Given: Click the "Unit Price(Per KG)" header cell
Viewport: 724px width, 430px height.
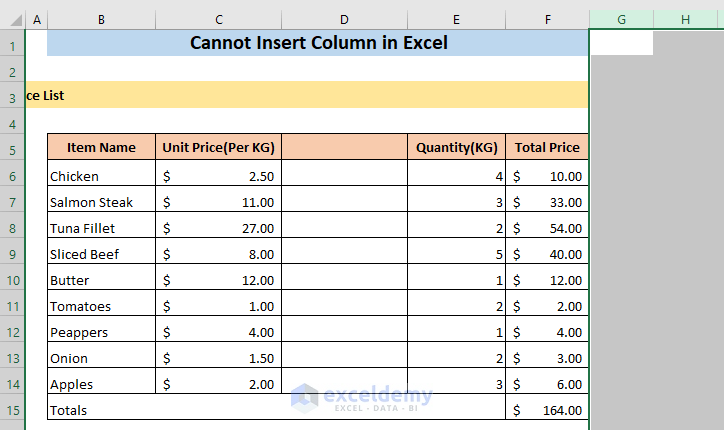Looking at the screenshot, I should 218,147.
